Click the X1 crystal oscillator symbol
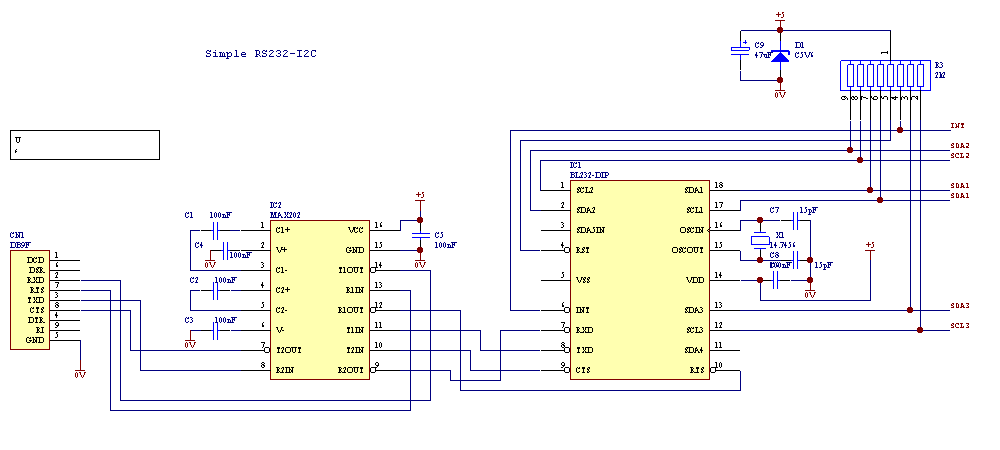This screenshot has width=1000, height=450. point(758,240)
